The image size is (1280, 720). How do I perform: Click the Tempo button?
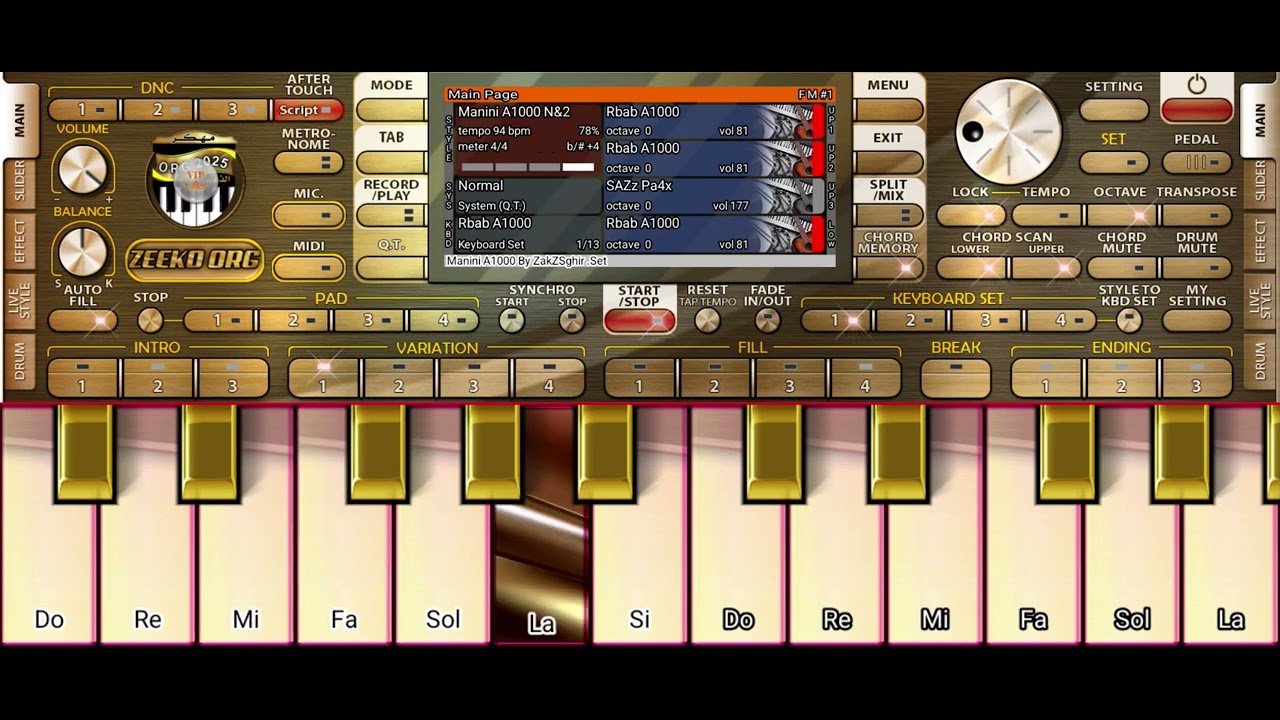click(1046, 215)
